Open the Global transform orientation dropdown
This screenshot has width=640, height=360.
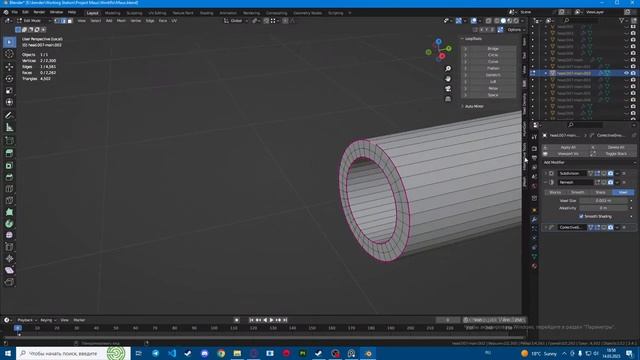pyautogui.click(x=236, y=21)
